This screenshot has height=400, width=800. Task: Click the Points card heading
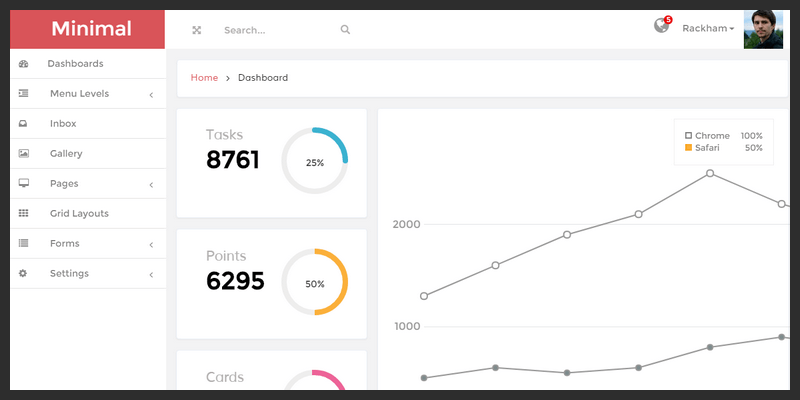tap(226, 256)
